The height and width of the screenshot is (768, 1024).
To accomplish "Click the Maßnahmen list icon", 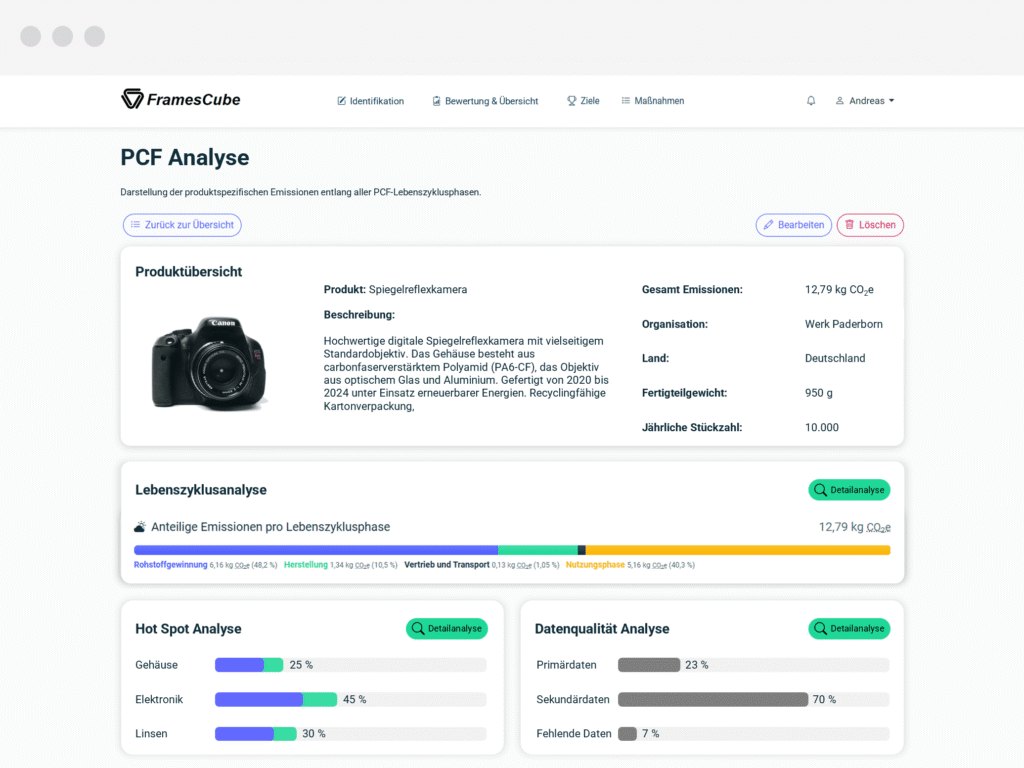I will [626, 101].
